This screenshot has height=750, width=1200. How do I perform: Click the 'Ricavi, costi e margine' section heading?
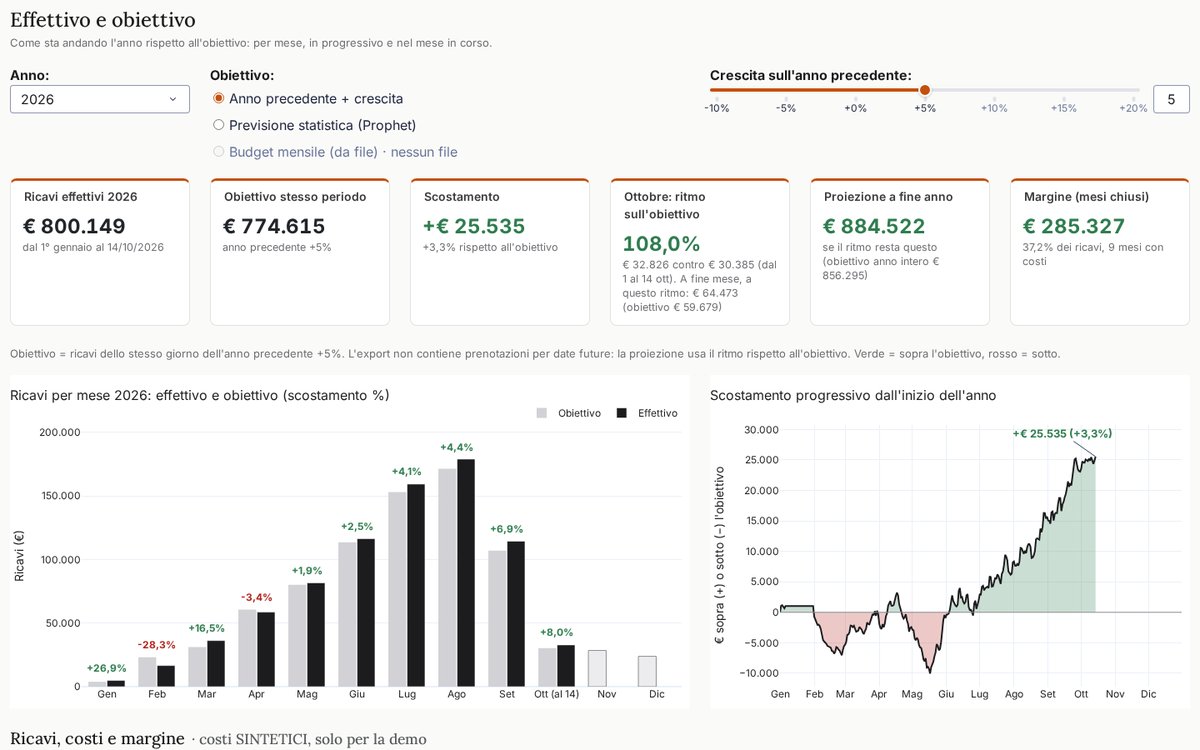pyautogui.click(x=97, y=739)
